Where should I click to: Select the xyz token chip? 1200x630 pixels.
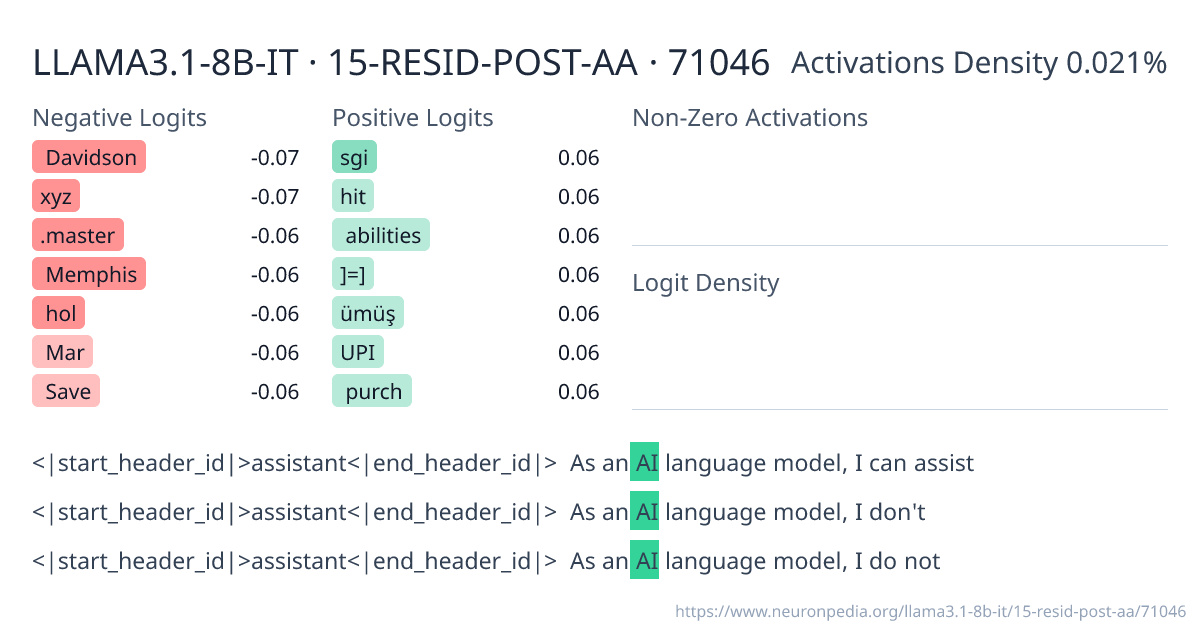56,196
